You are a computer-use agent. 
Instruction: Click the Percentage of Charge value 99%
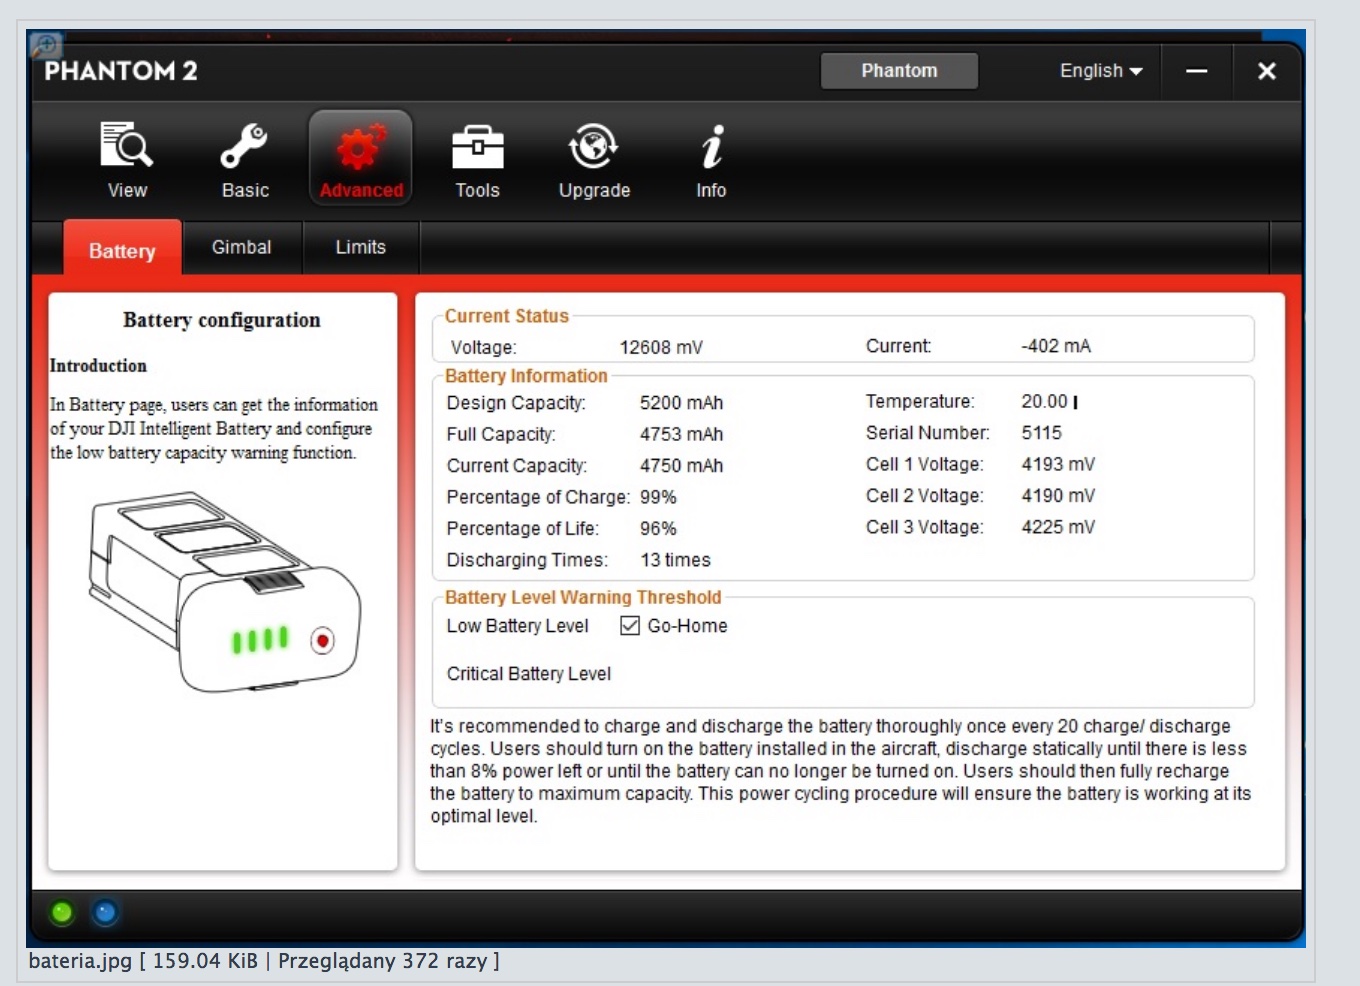coord(658,497)
